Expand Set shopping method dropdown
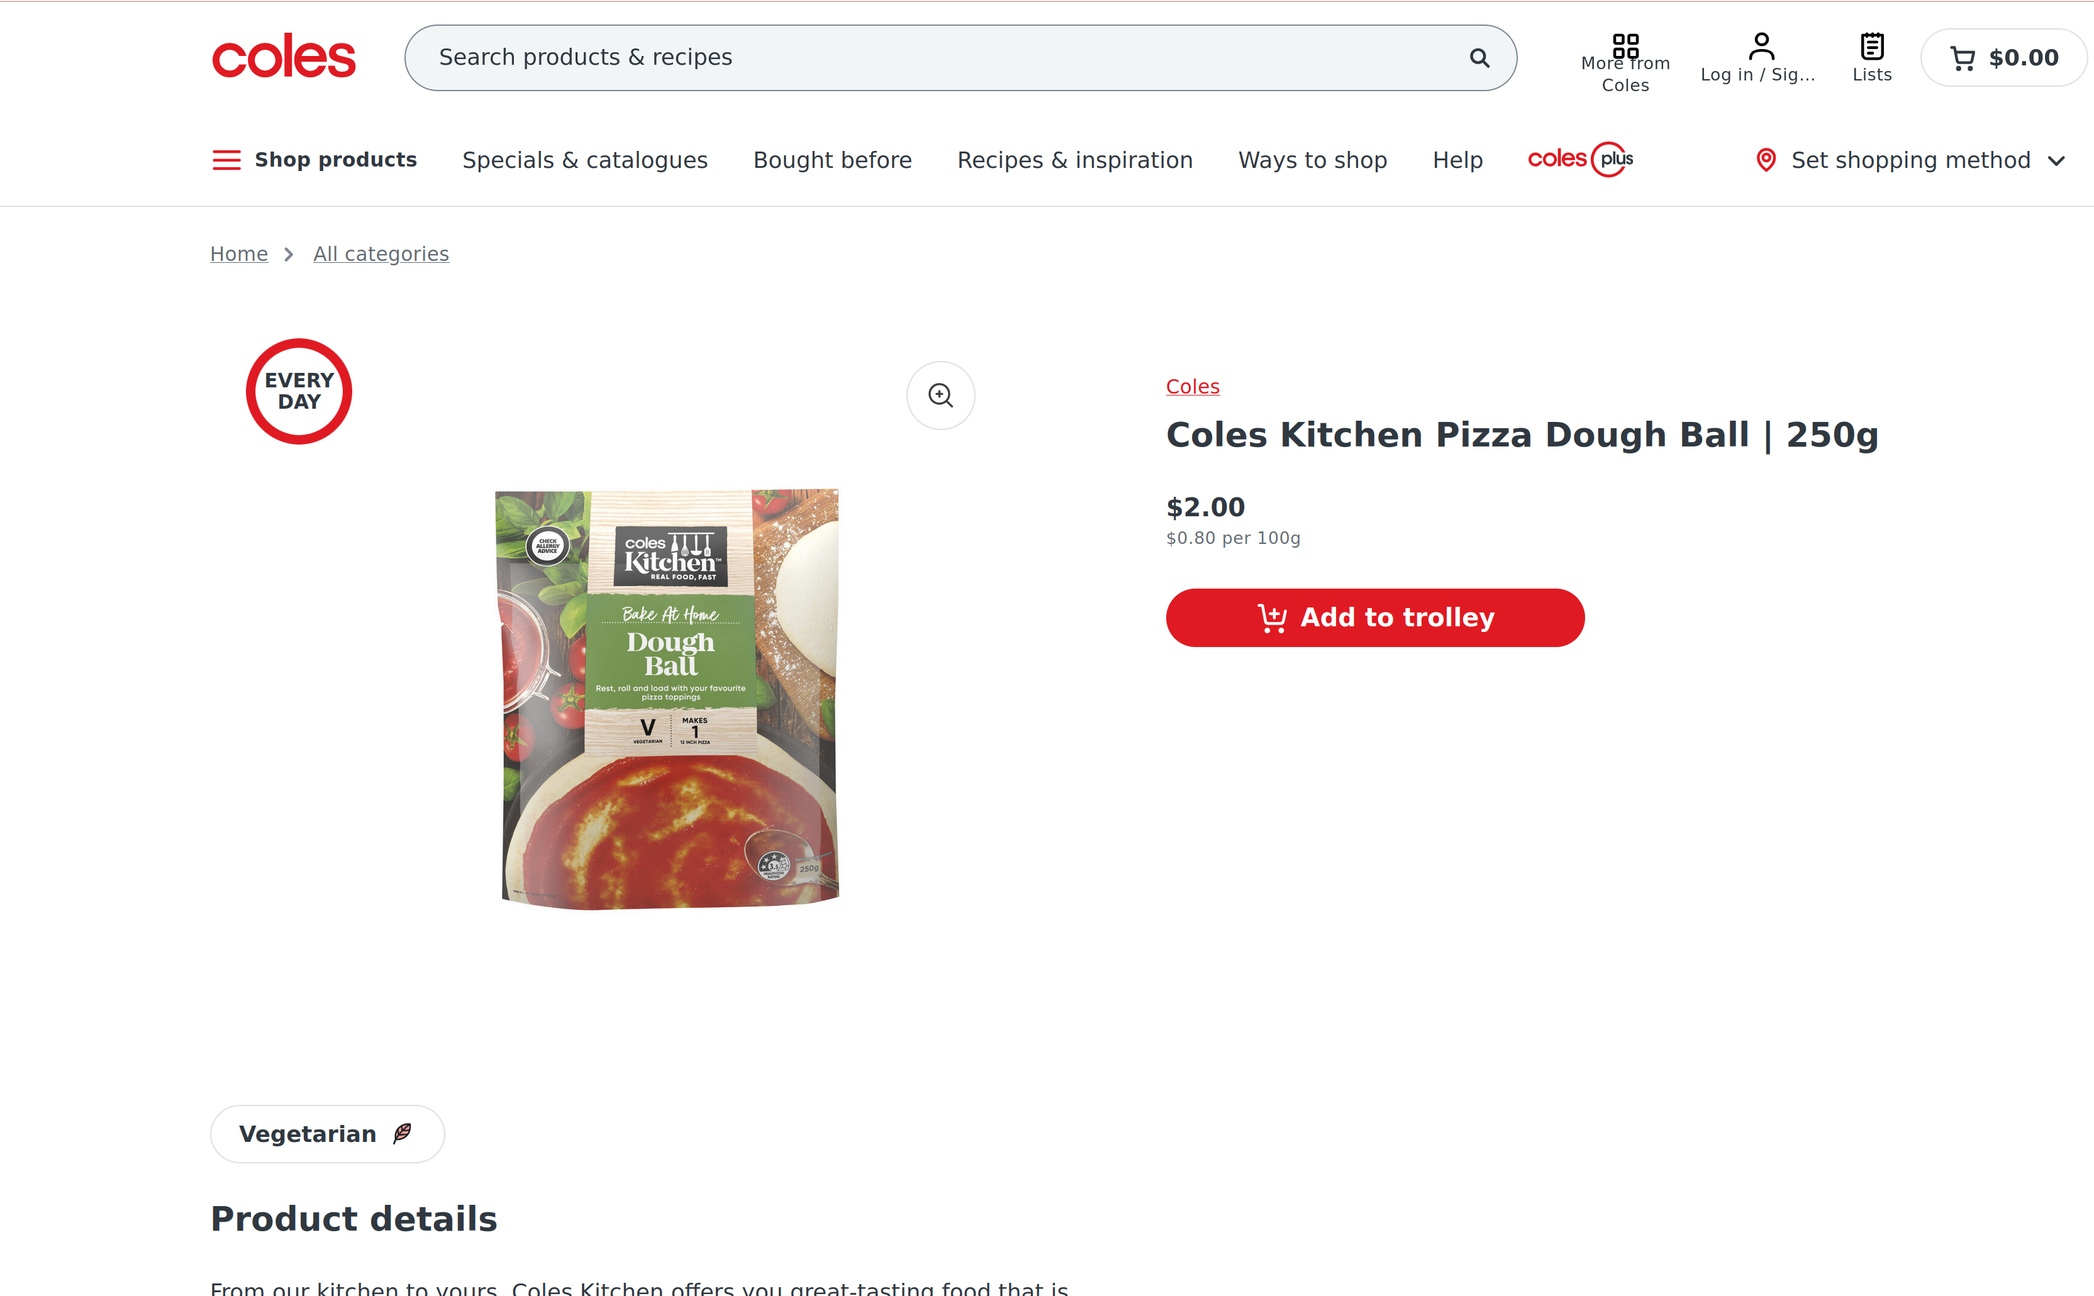Image resolution: width=2094 pixels, height=1296 pixels. pyautogui.click(x=1910, y=160)
